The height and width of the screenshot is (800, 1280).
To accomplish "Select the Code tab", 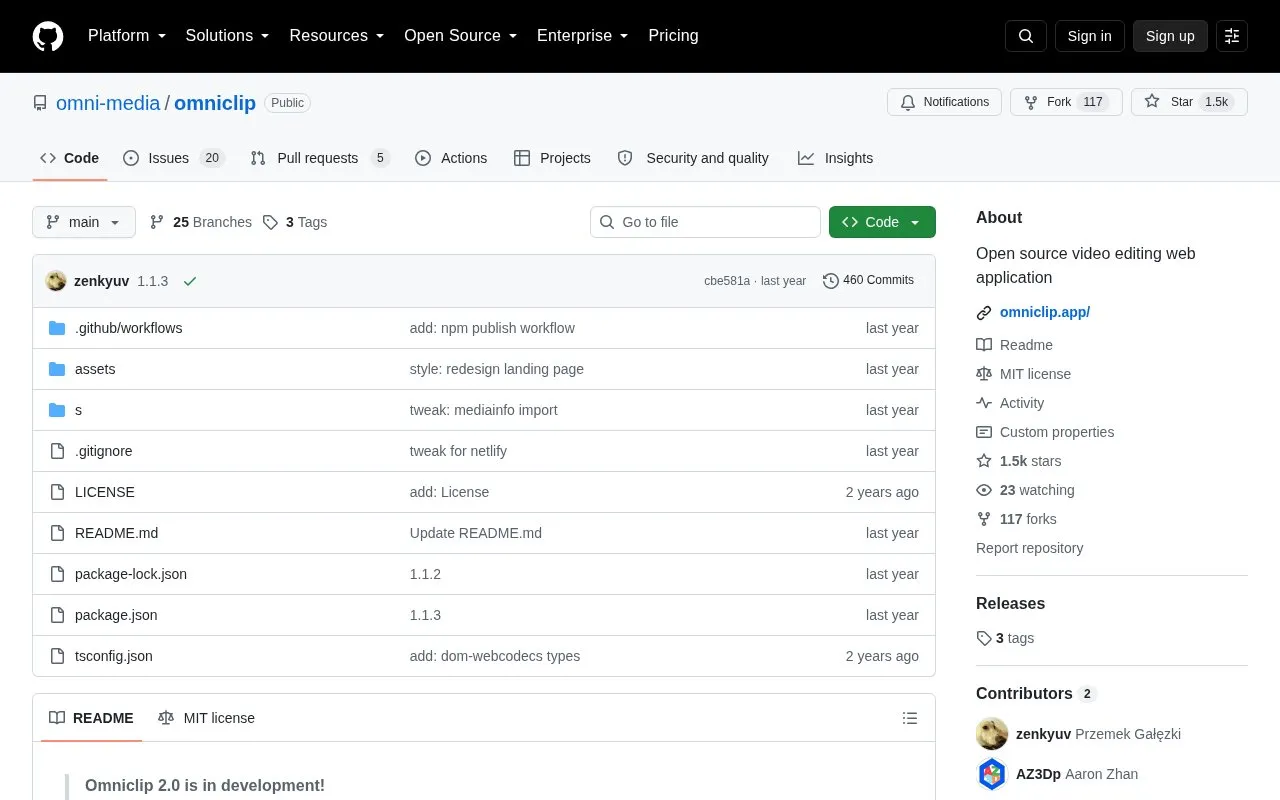I will click(x=70, y=158).
